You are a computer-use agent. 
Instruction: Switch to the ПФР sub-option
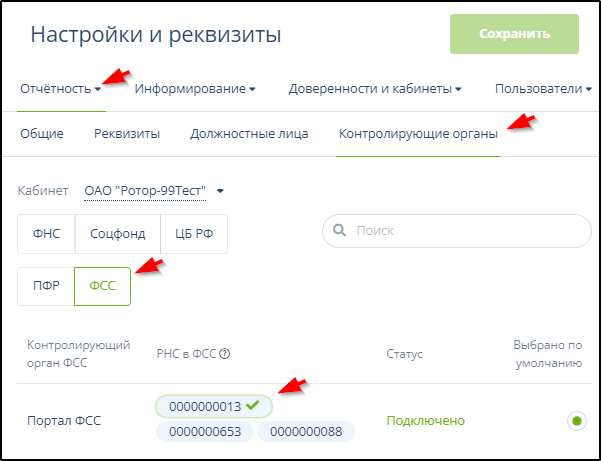click(x=46, y=285)
